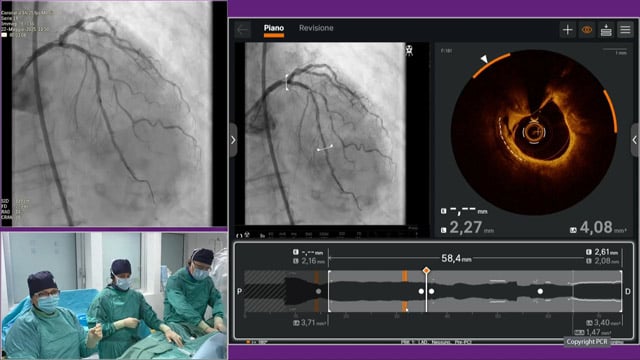Expand the left side panel chevron

pos(233,140)
